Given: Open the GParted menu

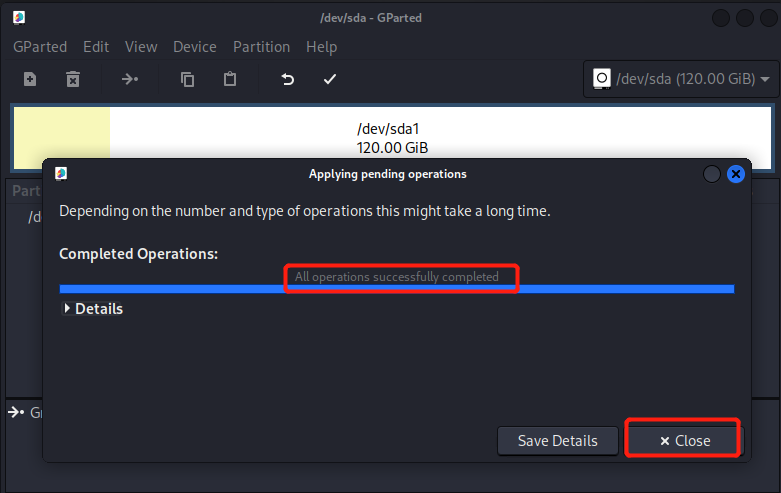Looking at the screenshot, I should tap(40, 47).
